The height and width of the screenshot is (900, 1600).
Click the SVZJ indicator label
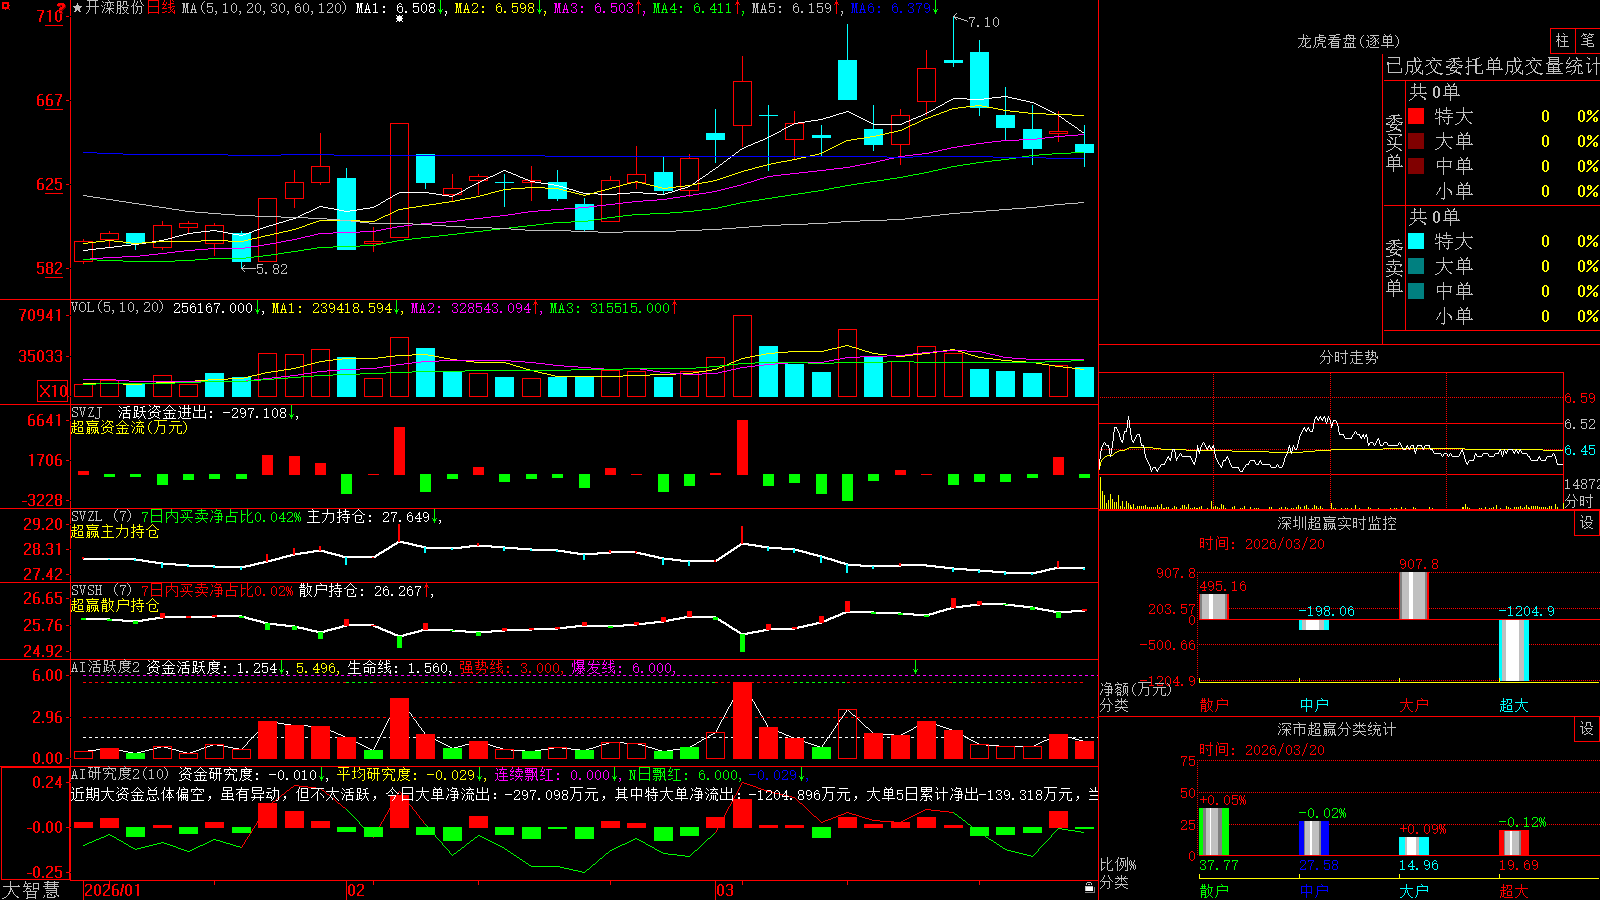coord(87,412)
